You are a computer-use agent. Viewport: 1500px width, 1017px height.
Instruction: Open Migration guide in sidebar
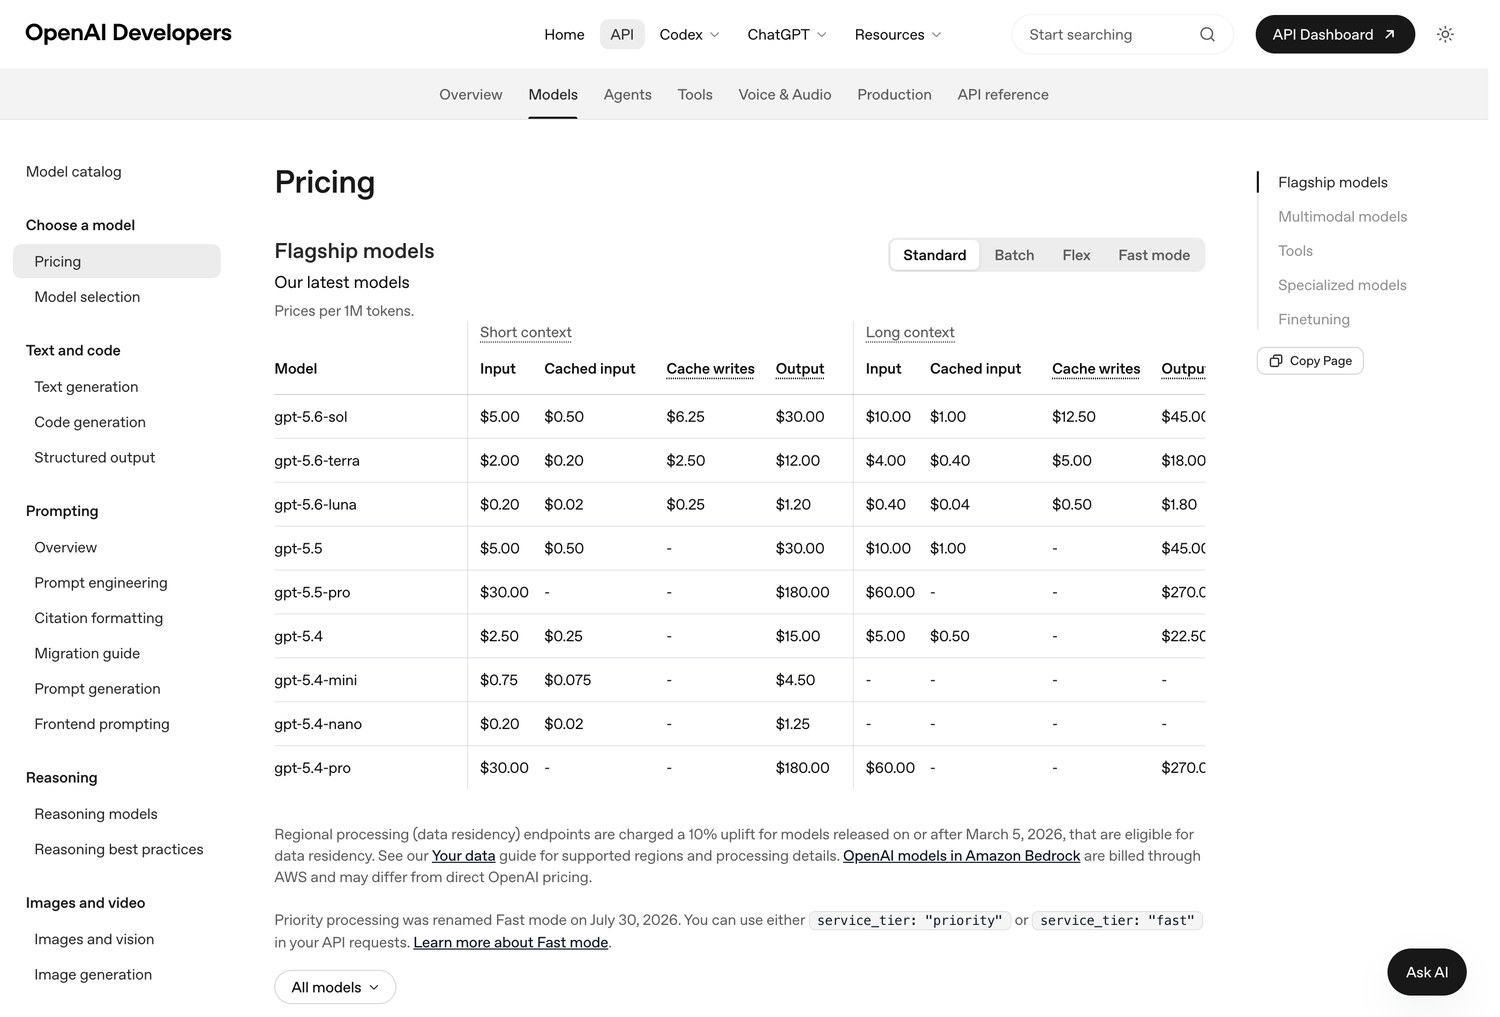87,653
